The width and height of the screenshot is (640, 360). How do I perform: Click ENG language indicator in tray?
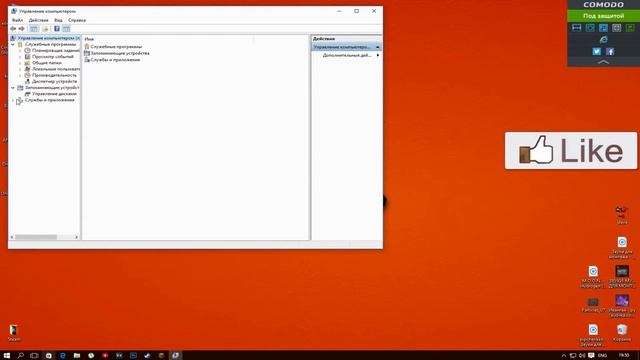pos(602,356)
